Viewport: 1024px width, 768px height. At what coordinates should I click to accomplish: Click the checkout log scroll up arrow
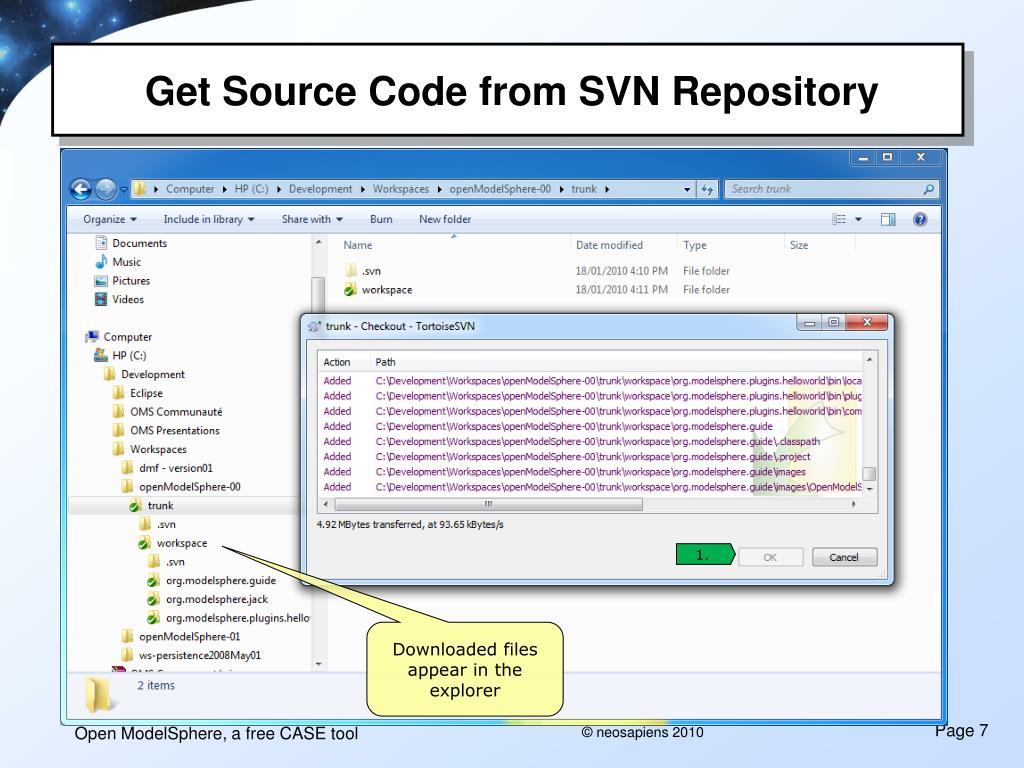869,360
